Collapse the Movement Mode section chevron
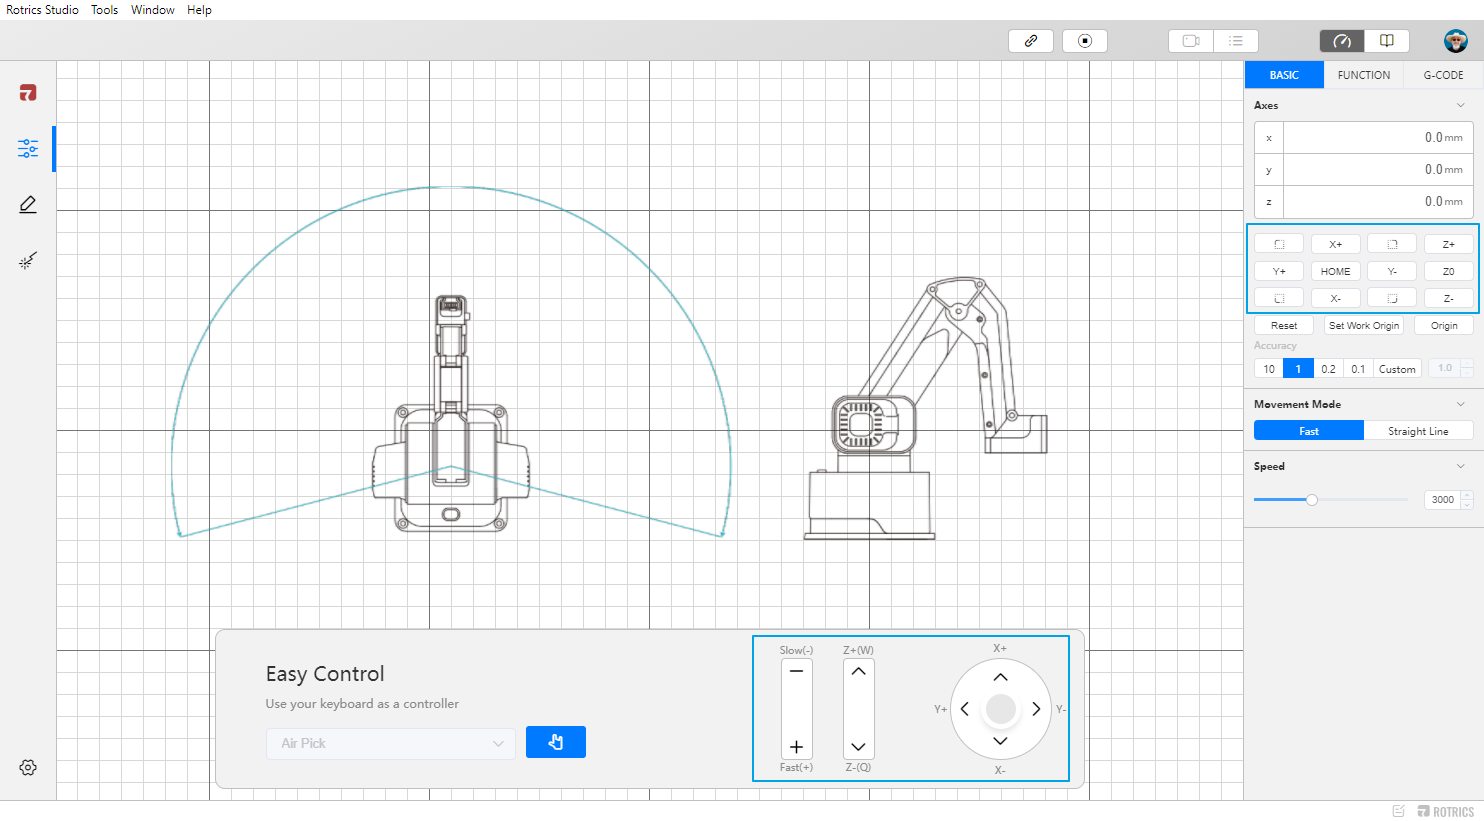 coord(1461,404)
